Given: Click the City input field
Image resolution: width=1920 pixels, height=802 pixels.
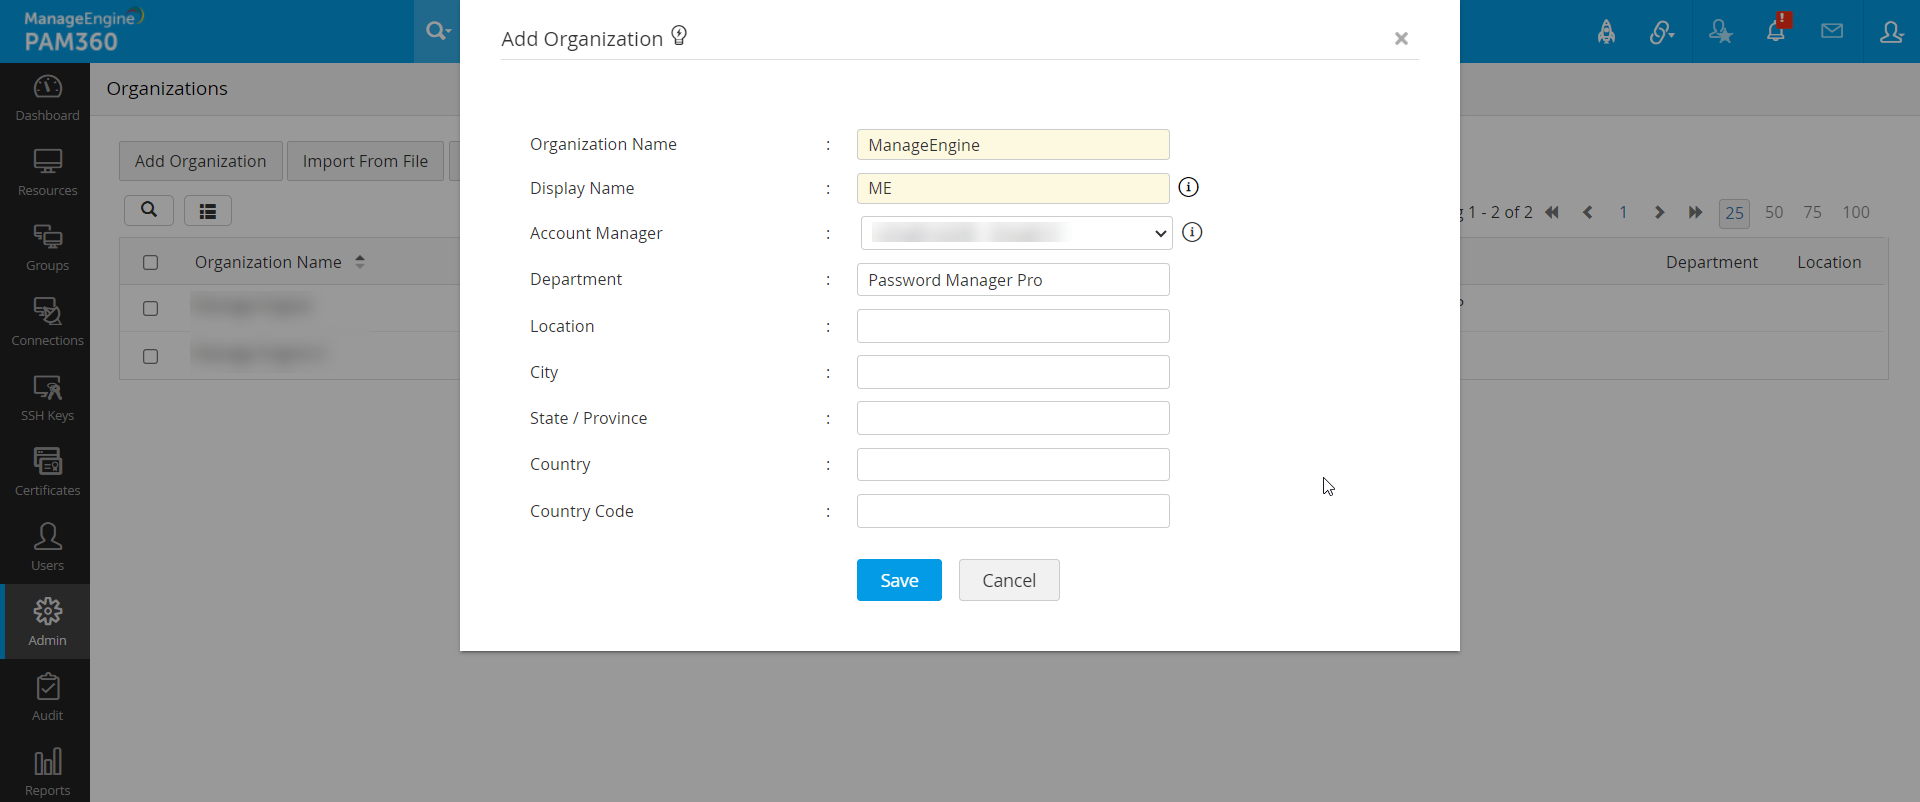Looking at the screenshot, I should click(1013, 372).
